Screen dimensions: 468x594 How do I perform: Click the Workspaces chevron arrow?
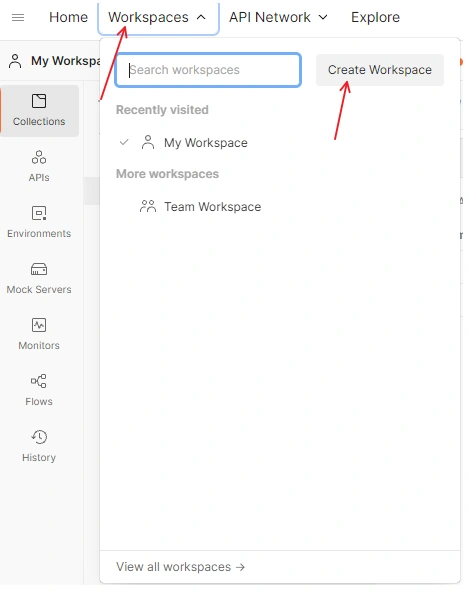coord(201,17)
